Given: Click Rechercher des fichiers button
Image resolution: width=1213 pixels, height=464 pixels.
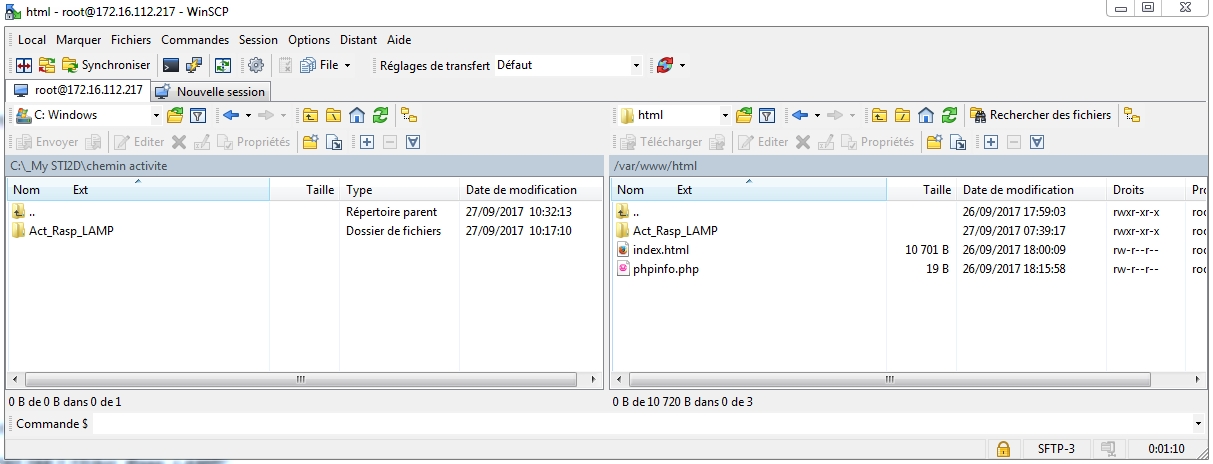Looking at the screenshot, I should point(1041,115).
